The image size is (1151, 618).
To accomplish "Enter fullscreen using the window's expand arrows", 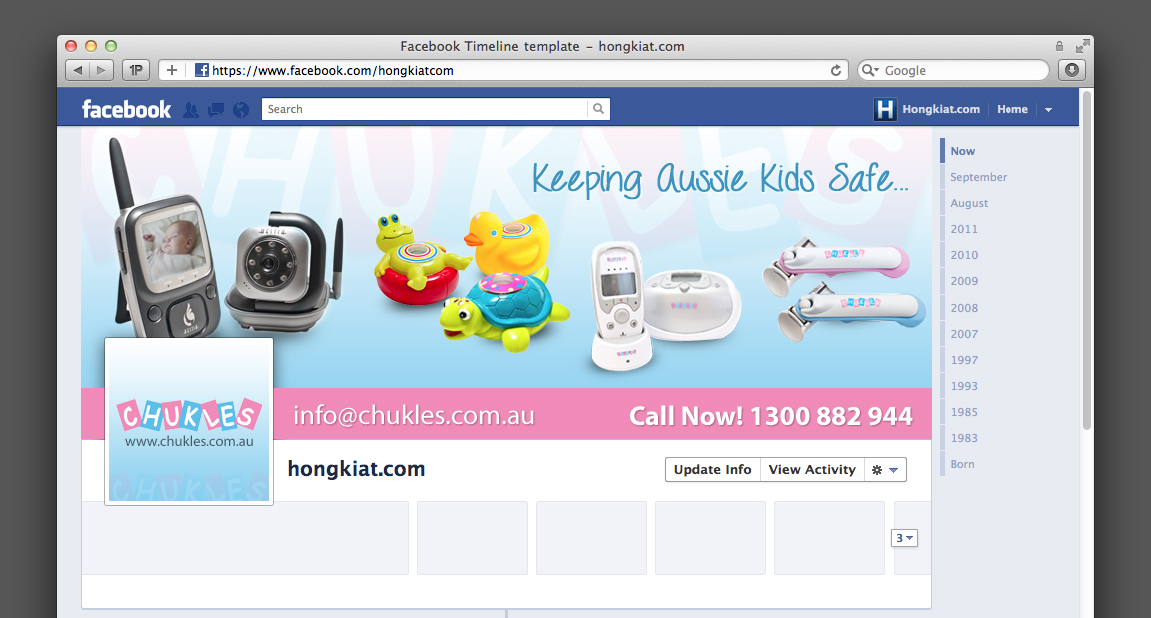I will 1082,46.
